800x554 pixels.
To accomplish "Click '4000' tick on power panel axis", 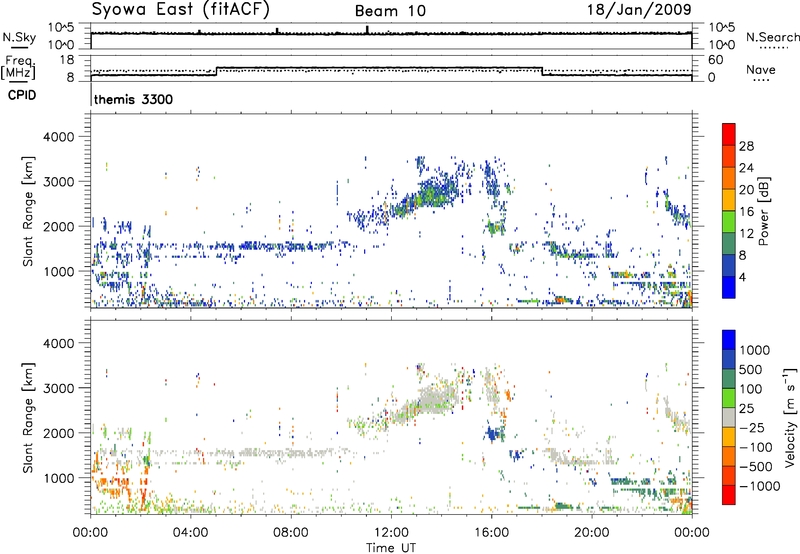I will tap(59, 137).
